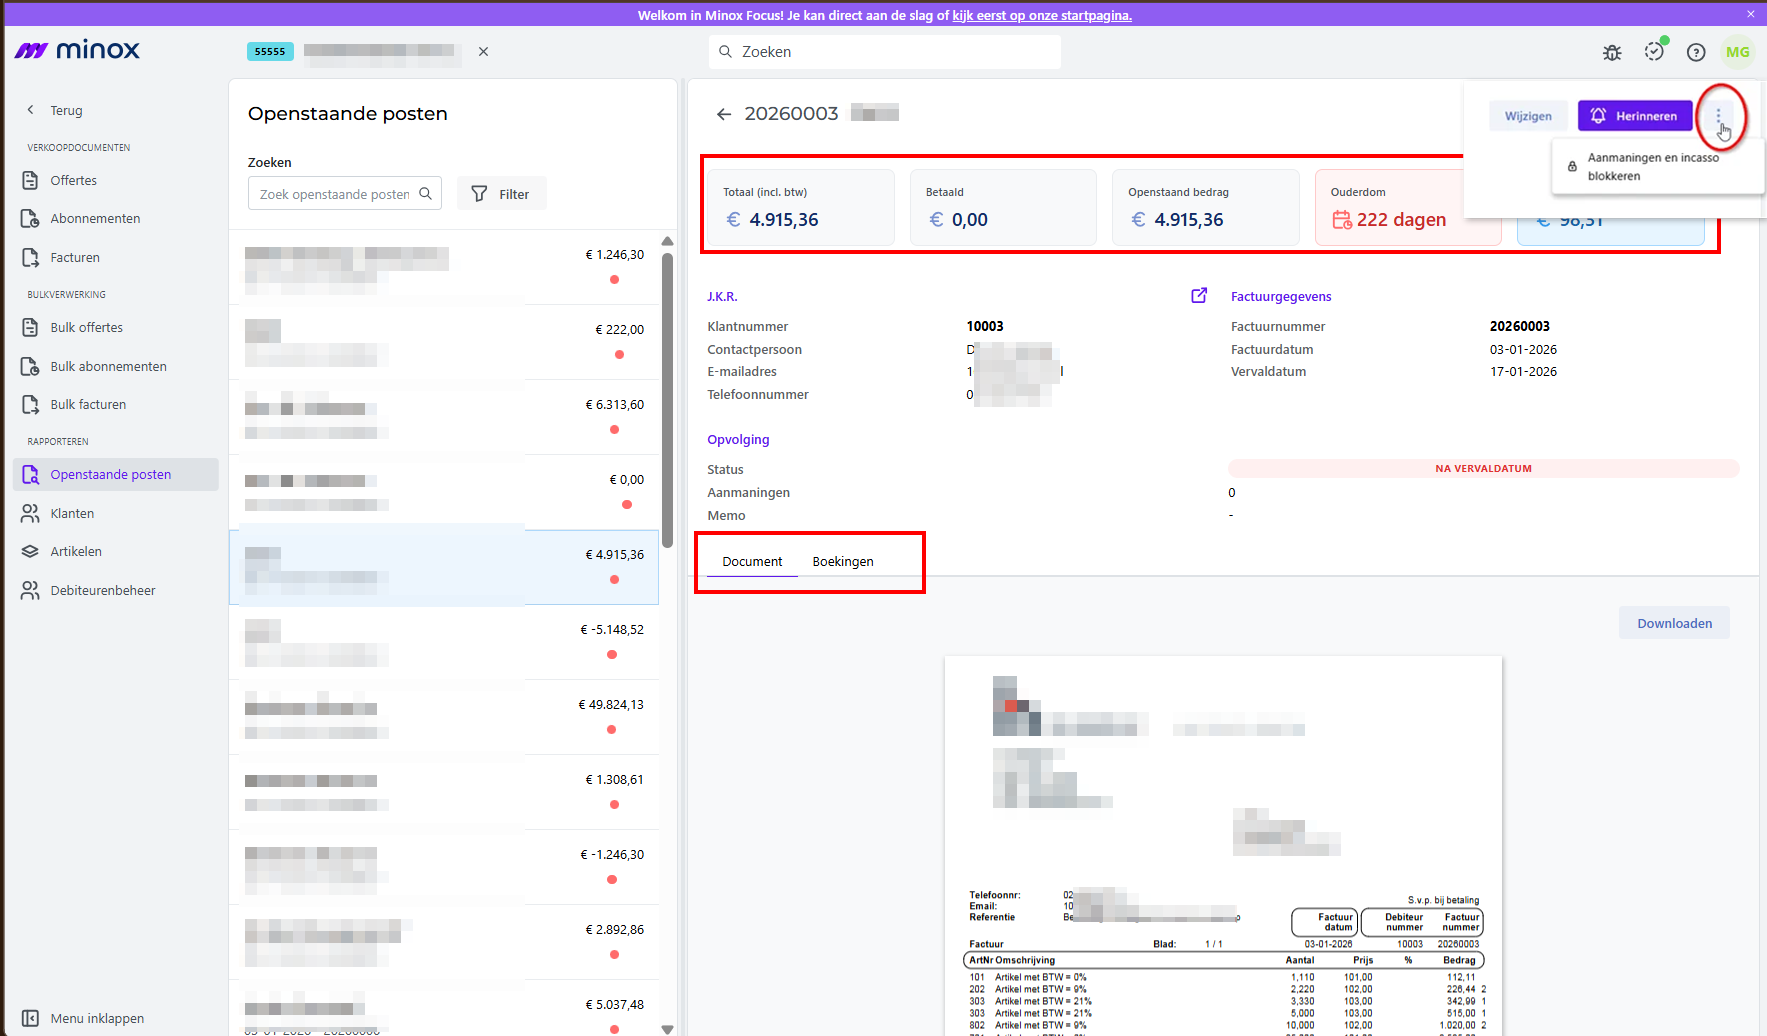The height and width of the screenshot is (1036, 1767).
Task: Click the Herinneren button
Action: coord(1635,116)
